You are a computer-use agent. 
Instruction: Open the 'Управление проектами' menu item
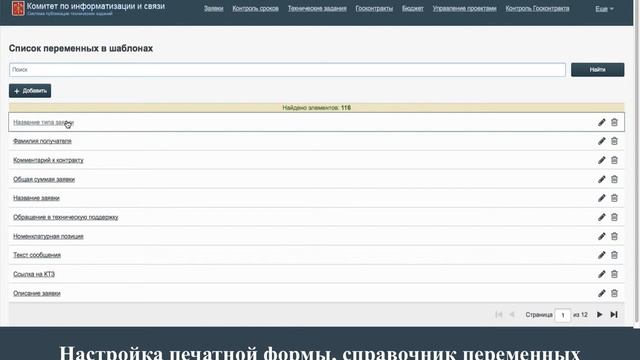[464, 9]
